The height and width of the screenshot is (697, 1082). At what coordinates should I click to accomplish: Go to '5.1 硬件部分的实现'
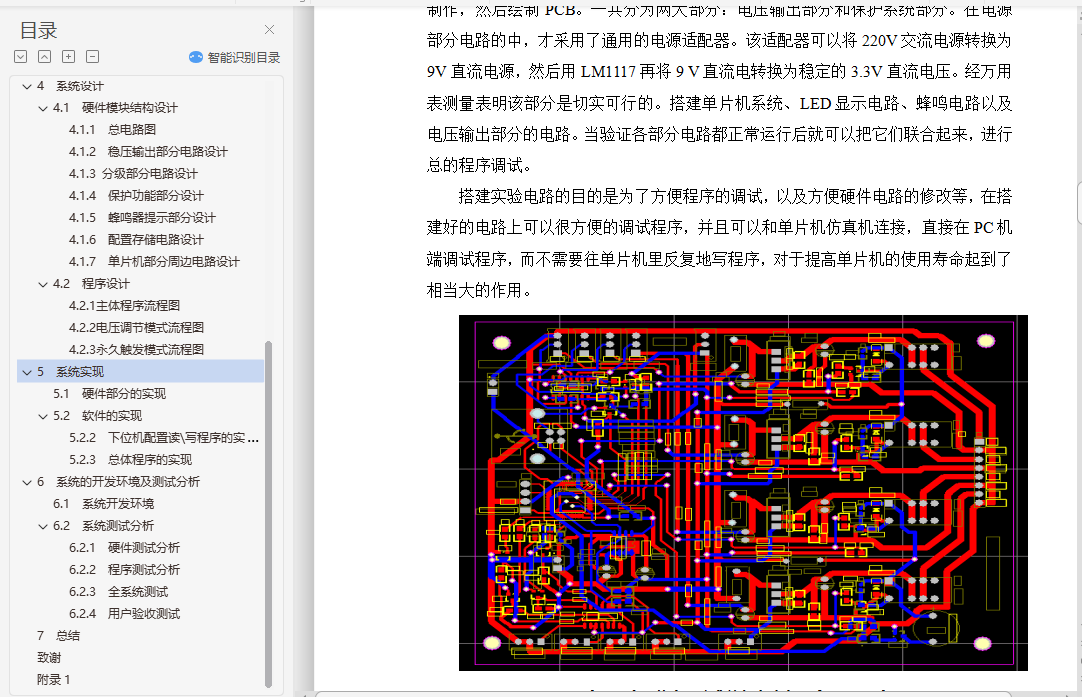pos(109,394)
